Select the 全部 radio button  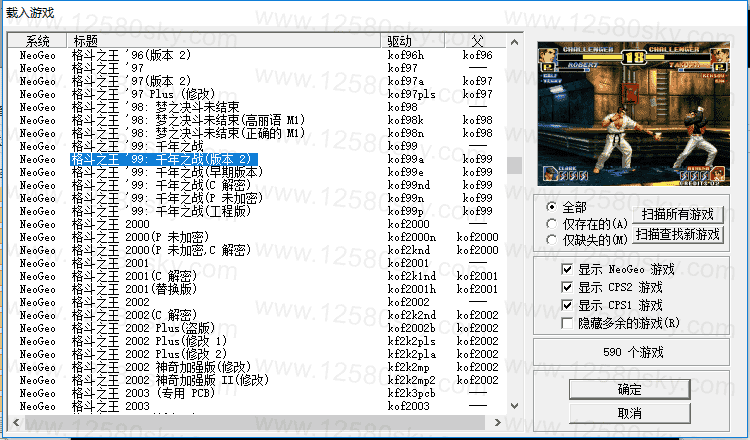(551, 207)
